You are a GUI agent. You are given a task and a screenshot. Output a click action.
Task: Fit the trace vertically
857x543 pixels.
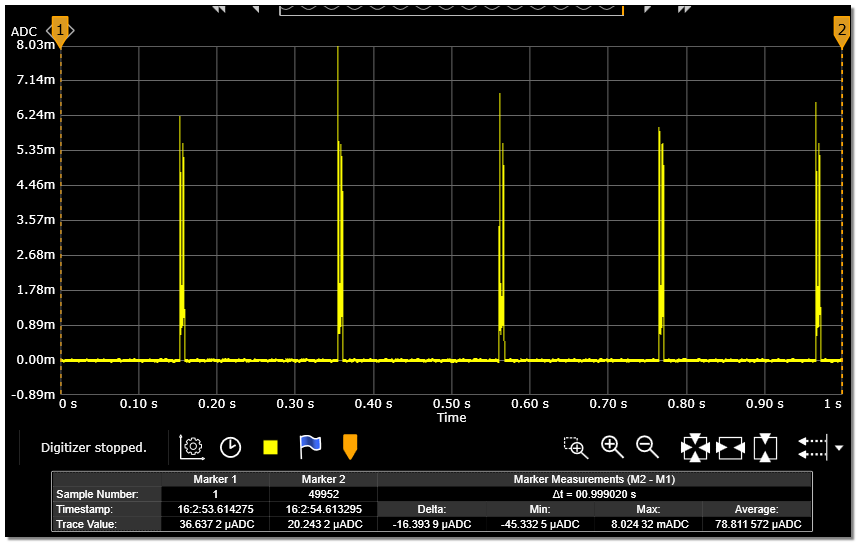(765, 447)
